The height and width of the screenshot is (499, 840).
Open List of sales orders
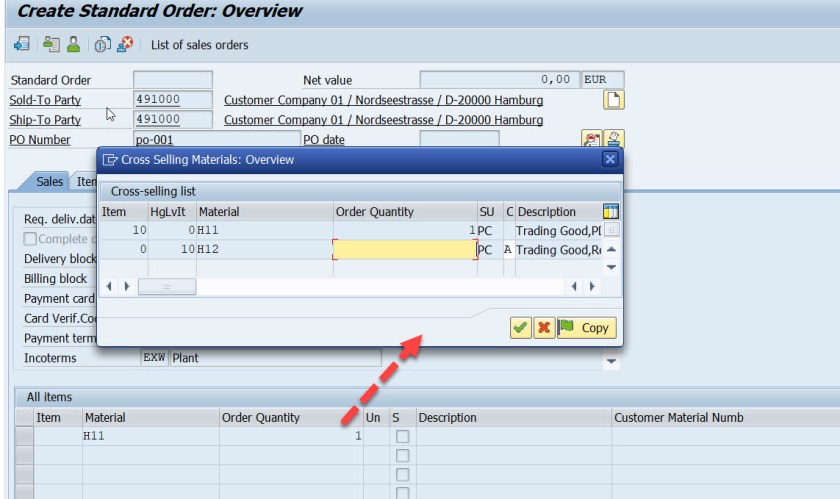(x=199, y=45)
